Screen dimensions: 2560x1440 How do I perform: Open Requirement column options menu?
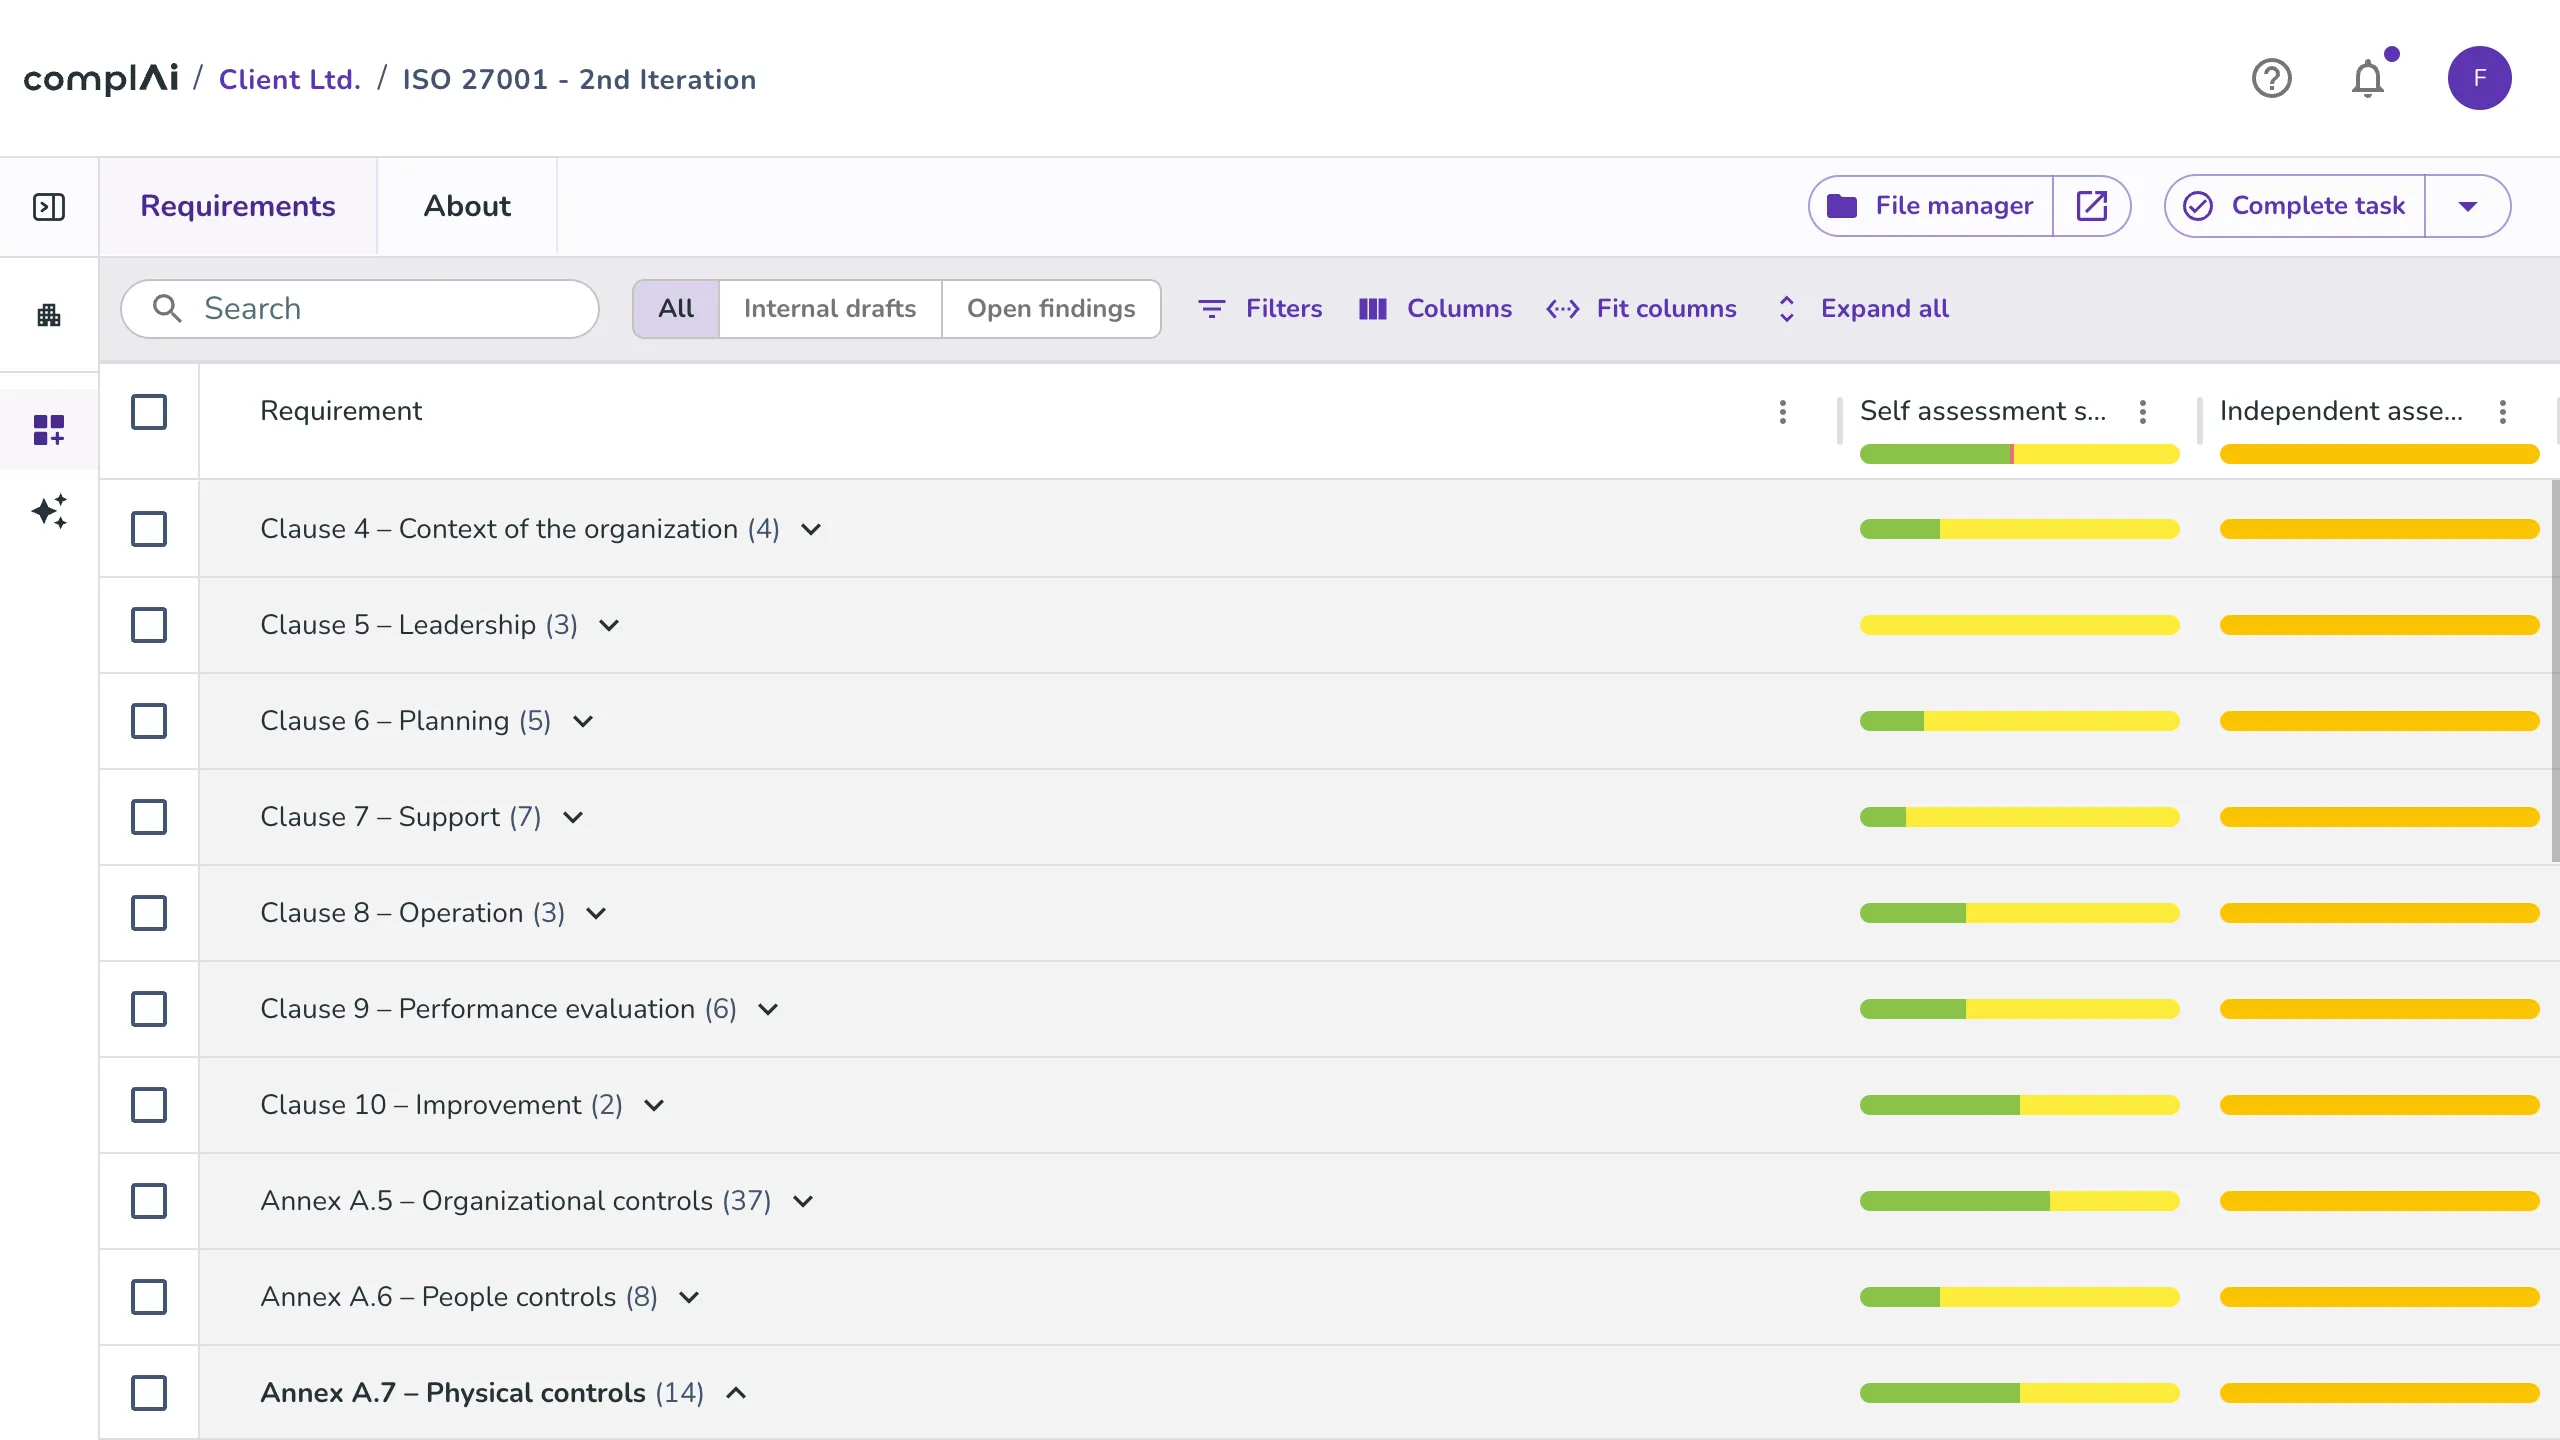[x=1783, y=412]
